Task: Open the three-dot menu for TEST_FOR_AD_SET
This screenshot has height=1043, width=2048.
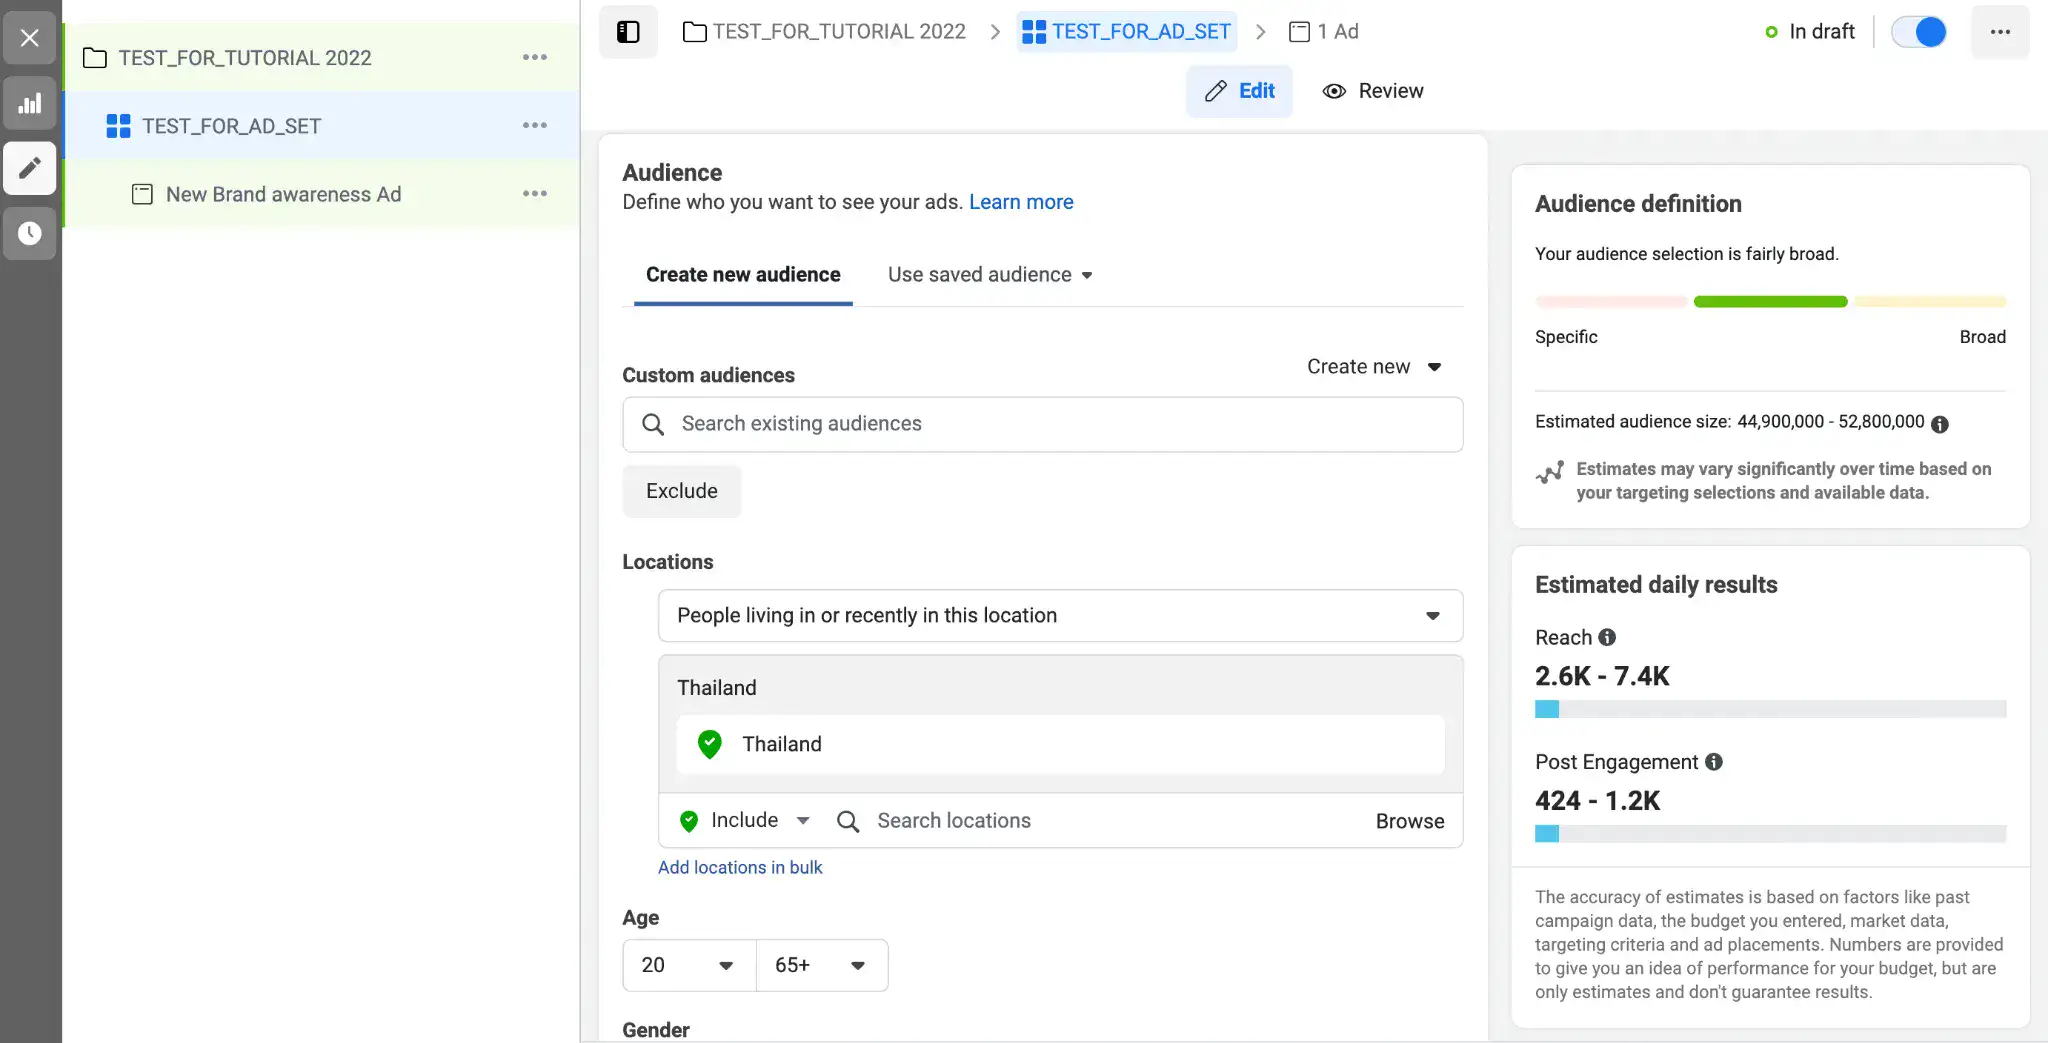Action: tap(534, 126)
